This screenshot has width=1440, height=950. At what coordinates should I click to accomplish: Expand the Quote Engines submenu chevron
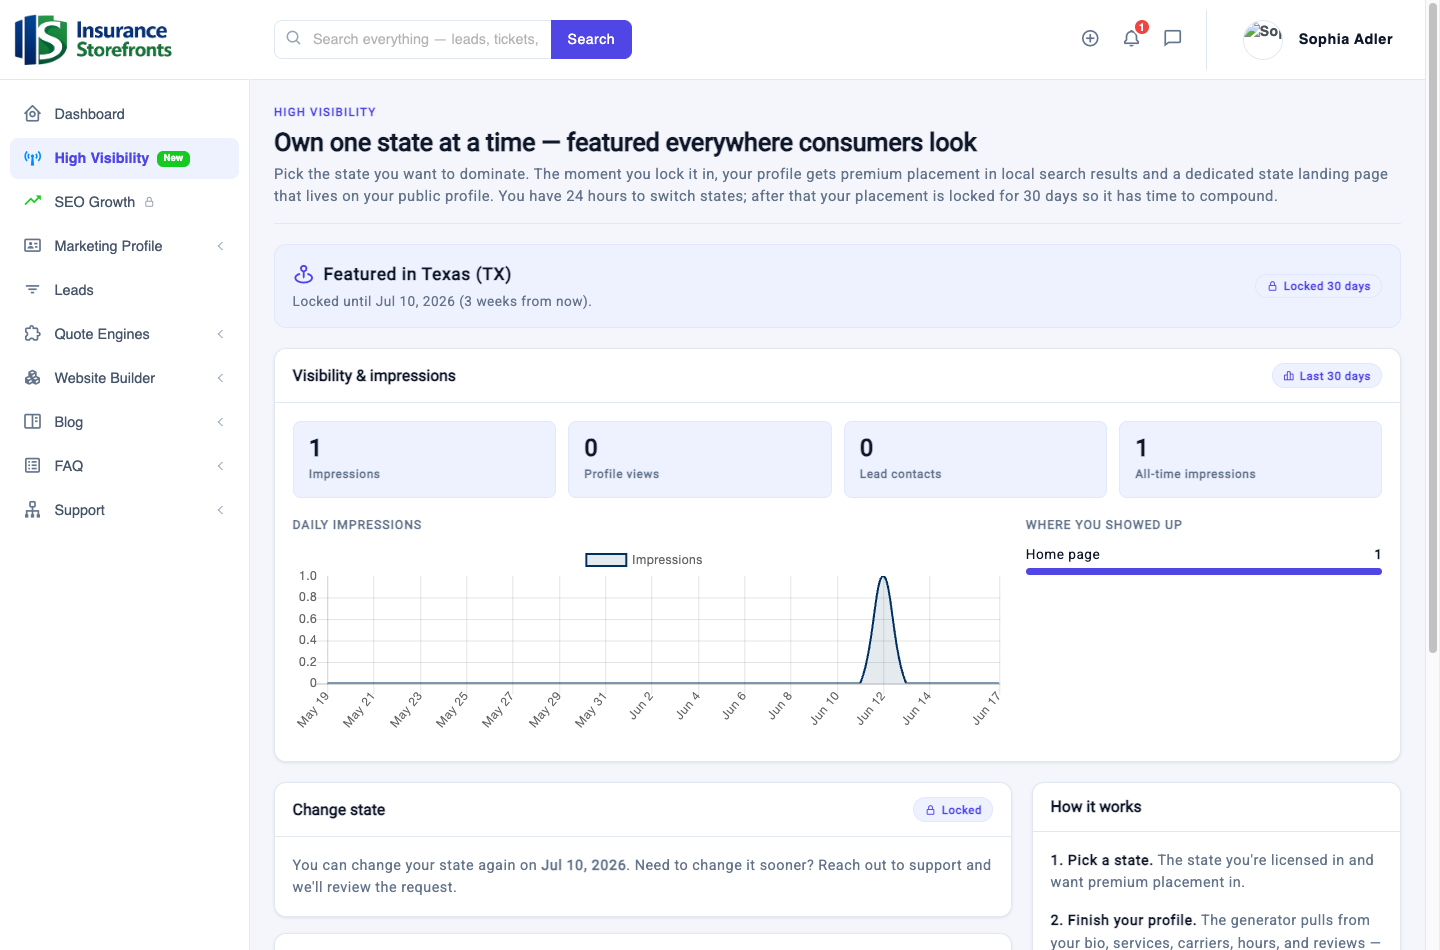pos(220,334)
